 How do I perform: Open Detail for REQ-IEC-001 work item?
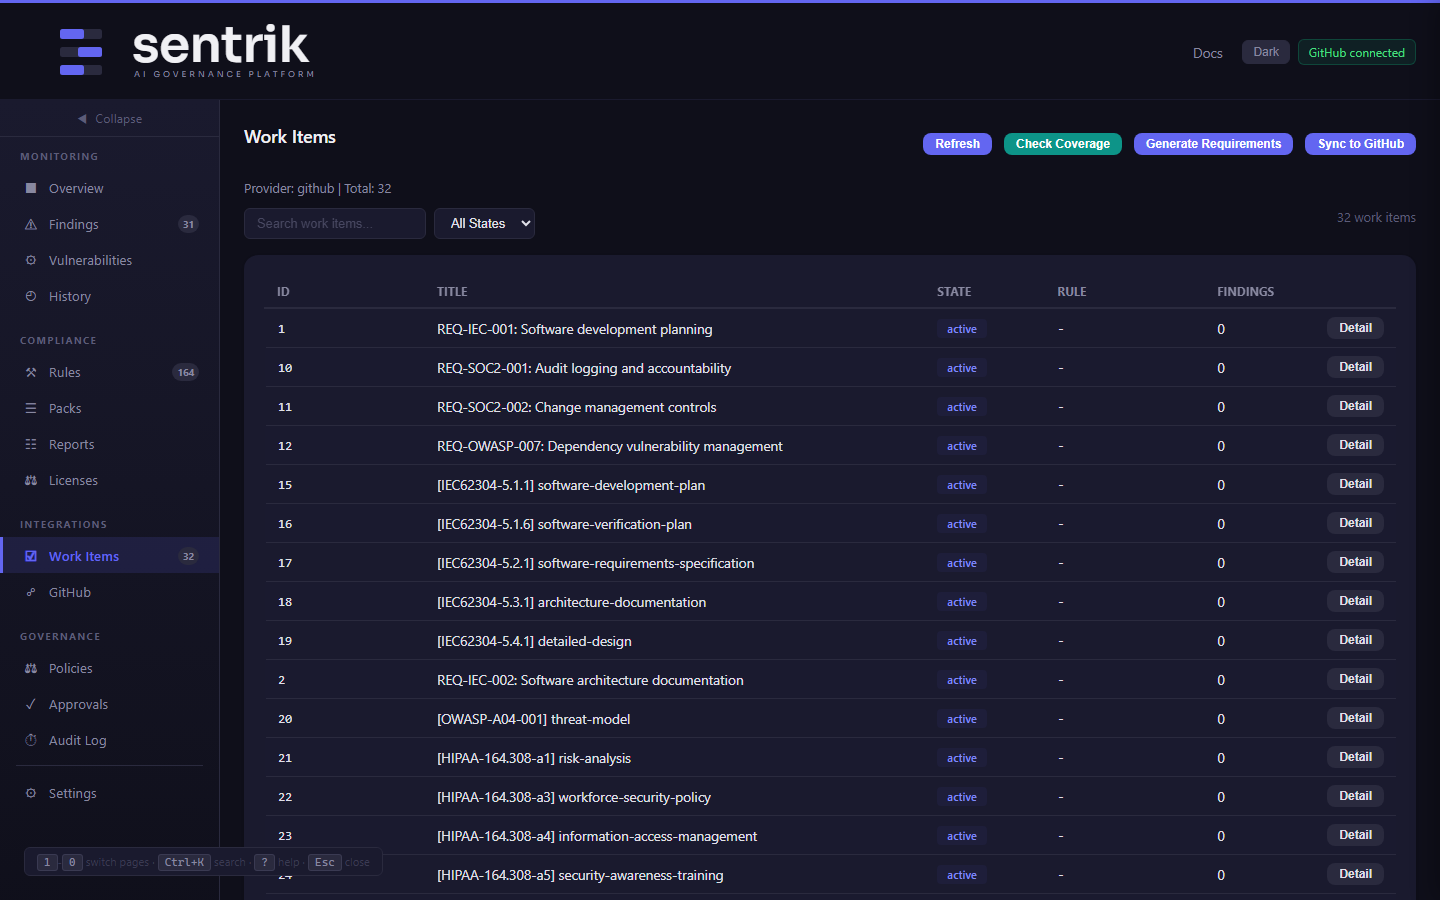1355,327
